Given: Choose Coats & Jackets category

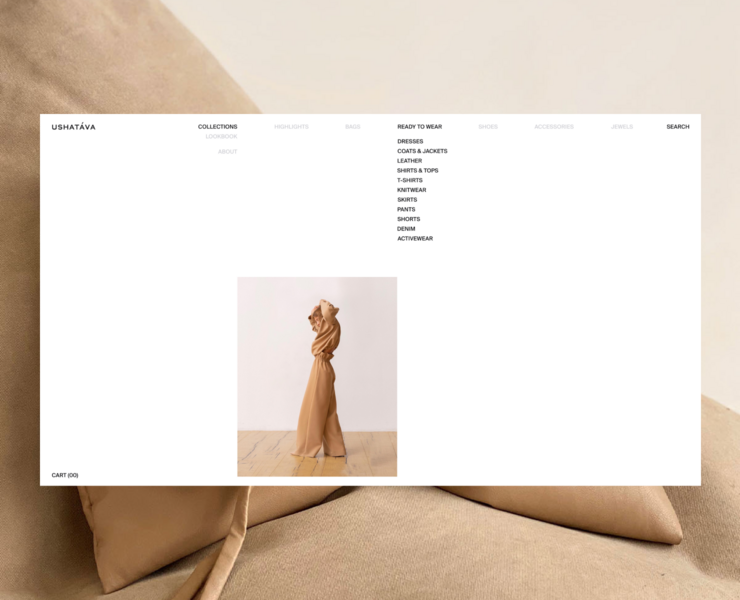Looking at the screenshot, I should 422,151.
